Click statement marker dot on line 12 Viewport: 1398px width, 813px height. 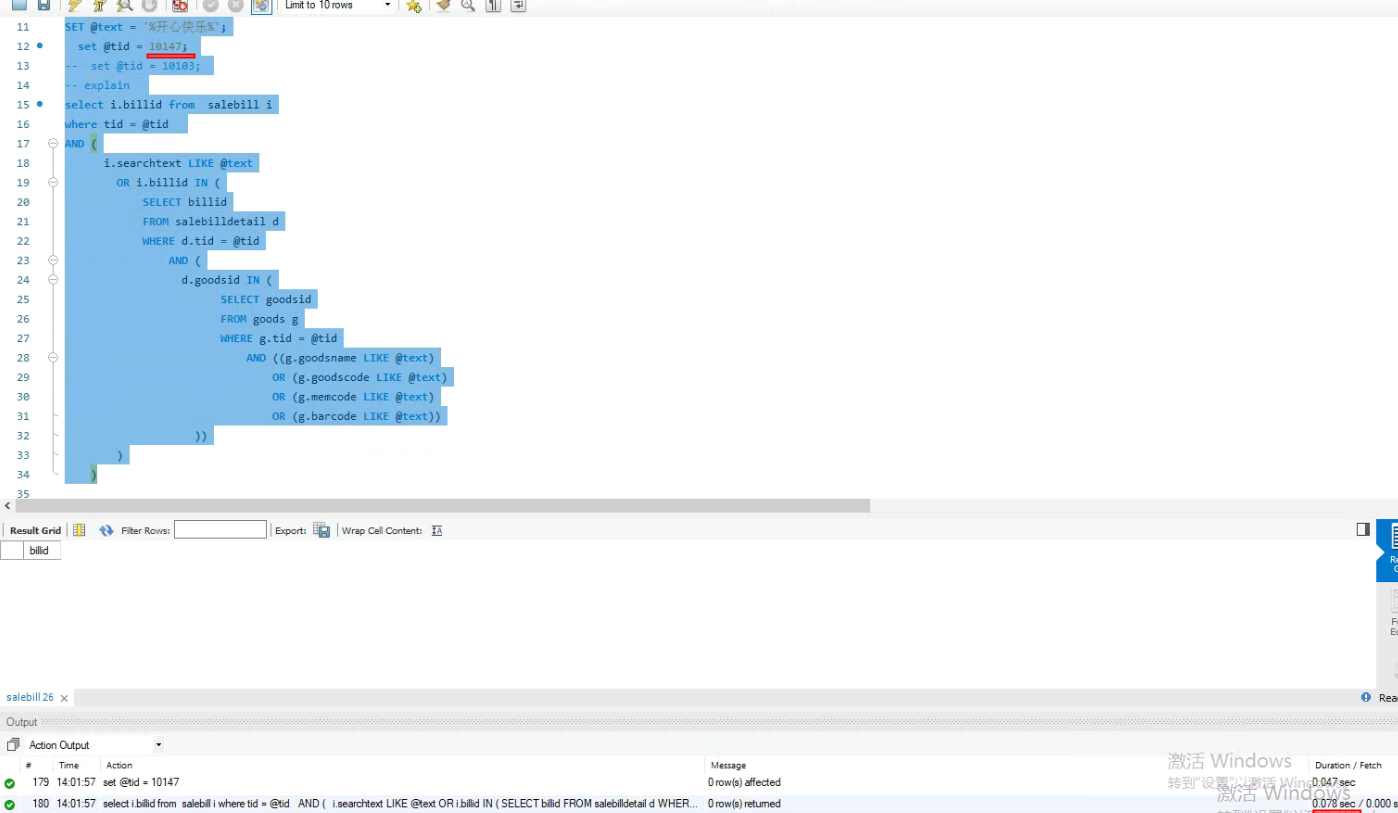click(40, 46)
